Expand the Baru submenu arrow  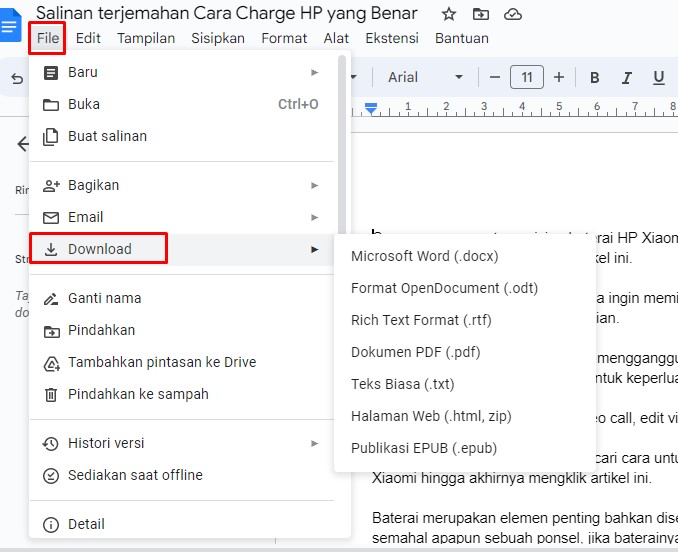click(315, 73)
